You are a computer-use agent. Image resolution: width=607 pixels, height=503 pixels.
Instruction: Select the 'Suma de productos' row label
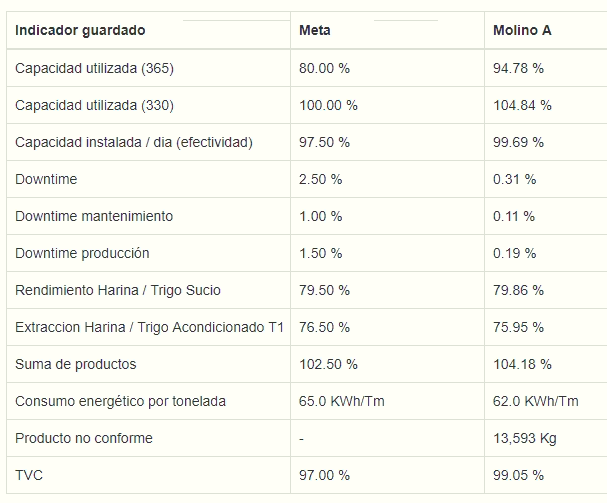click(x=75, y=364)
